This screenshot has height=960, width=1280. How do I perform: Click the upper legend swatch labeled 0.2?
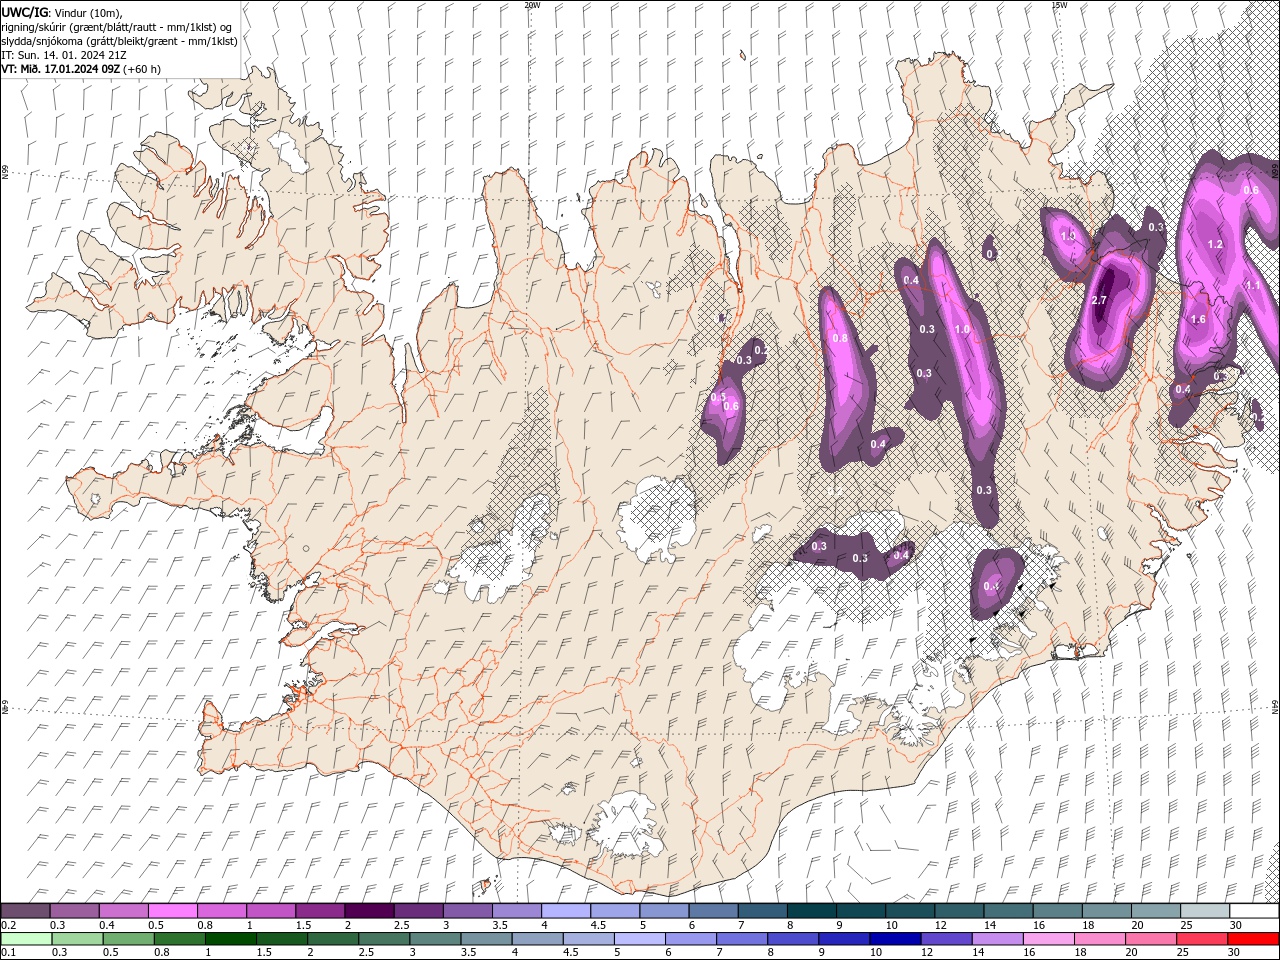pos(25,911)
